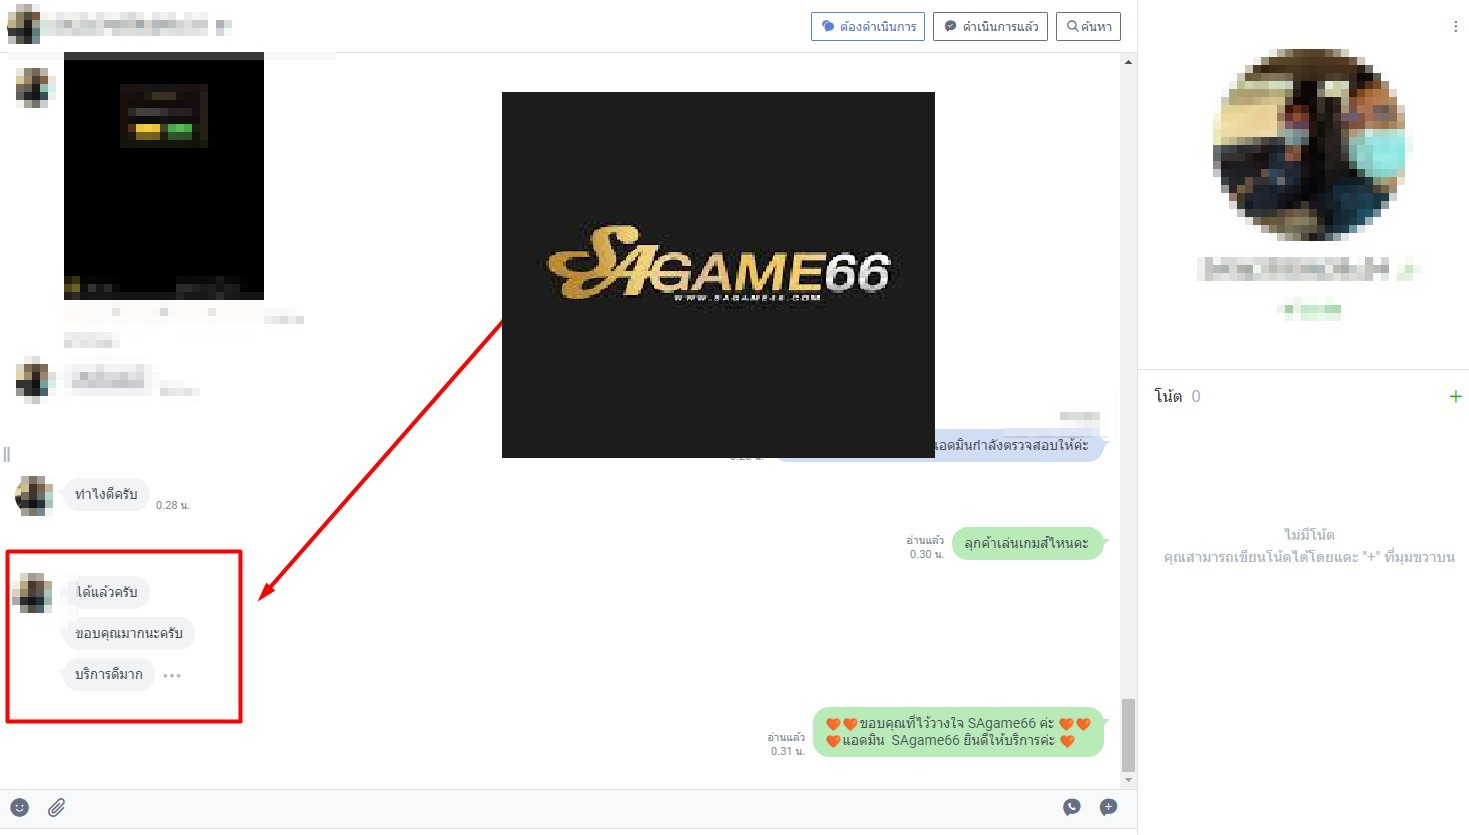Click the paperclip attach file icon

pos(57,807)
